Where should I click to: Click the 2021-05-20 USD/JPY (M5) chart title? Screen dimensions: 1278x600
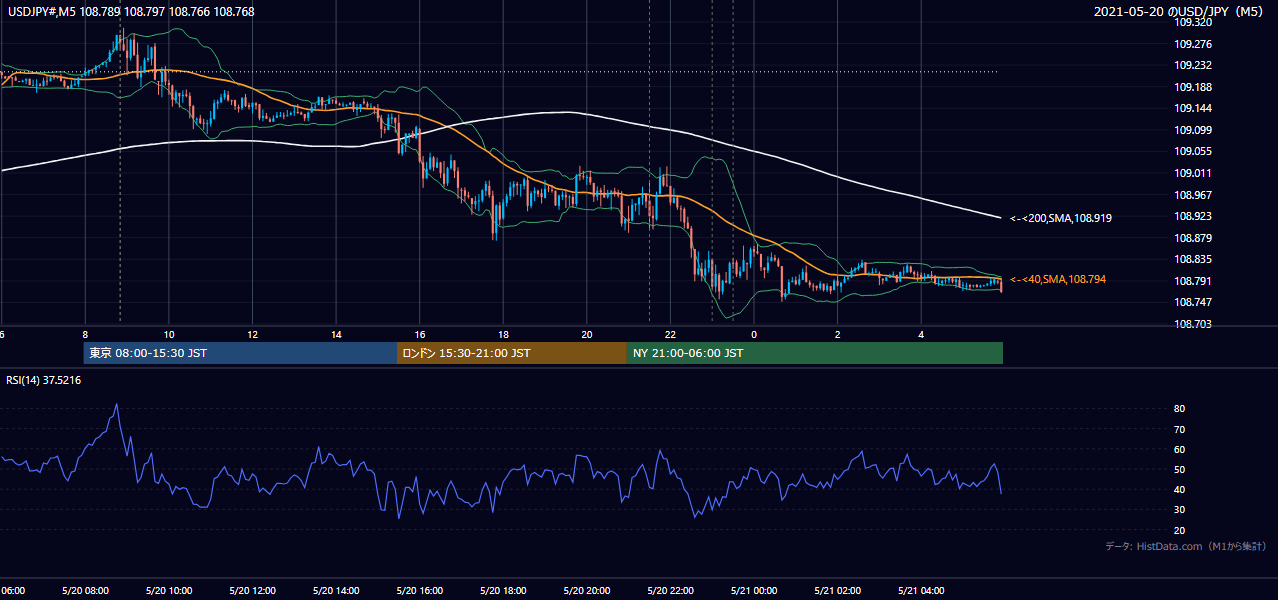click(x=1180, y=12)
